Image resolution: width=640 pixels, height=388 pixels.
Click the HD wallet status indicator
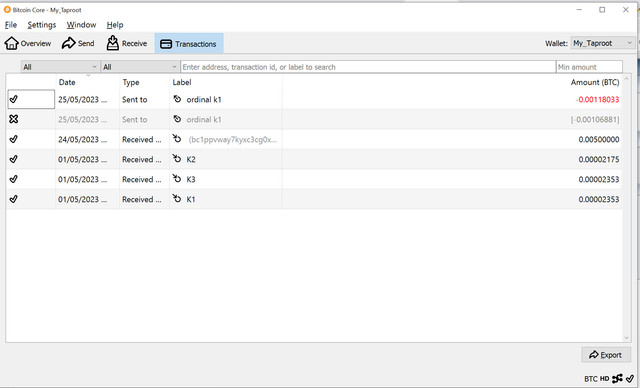(x=604, y=379)
